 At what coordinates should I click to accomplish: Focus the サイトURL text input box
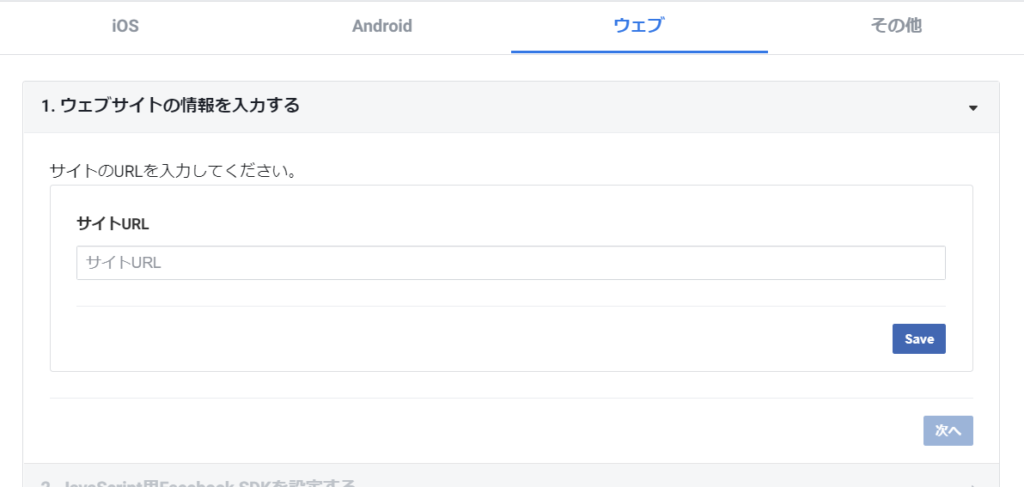[x=511, y=263]
